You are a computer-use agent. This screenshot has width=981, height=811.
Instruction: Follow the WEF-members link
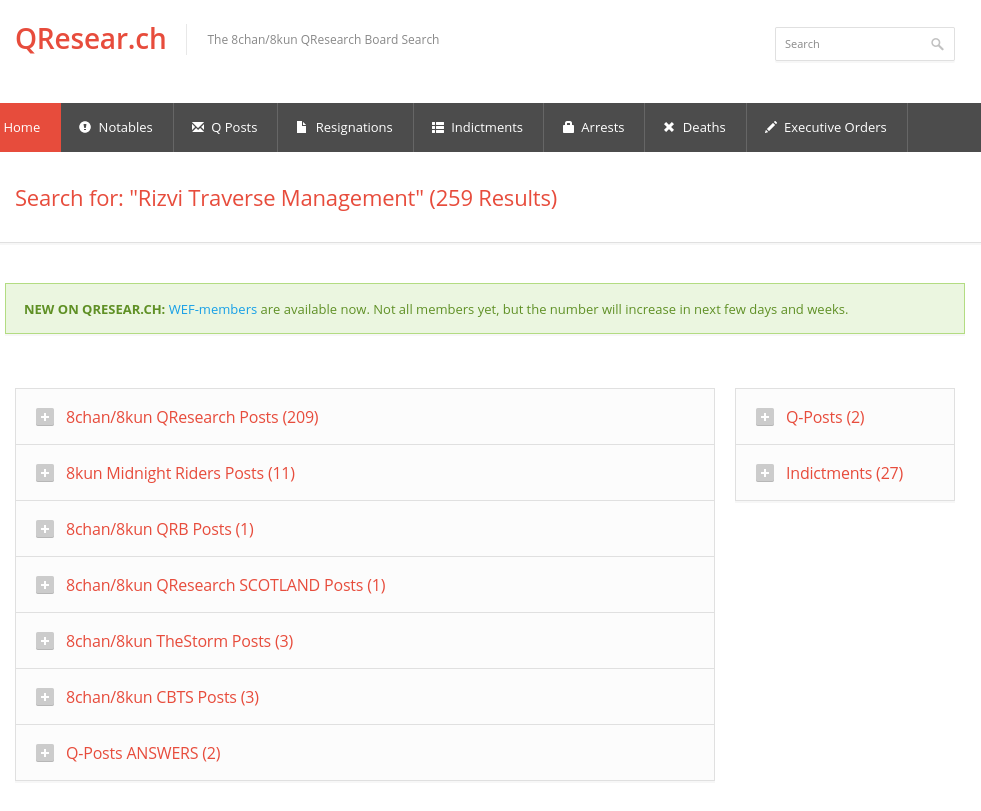pos(213,309)
